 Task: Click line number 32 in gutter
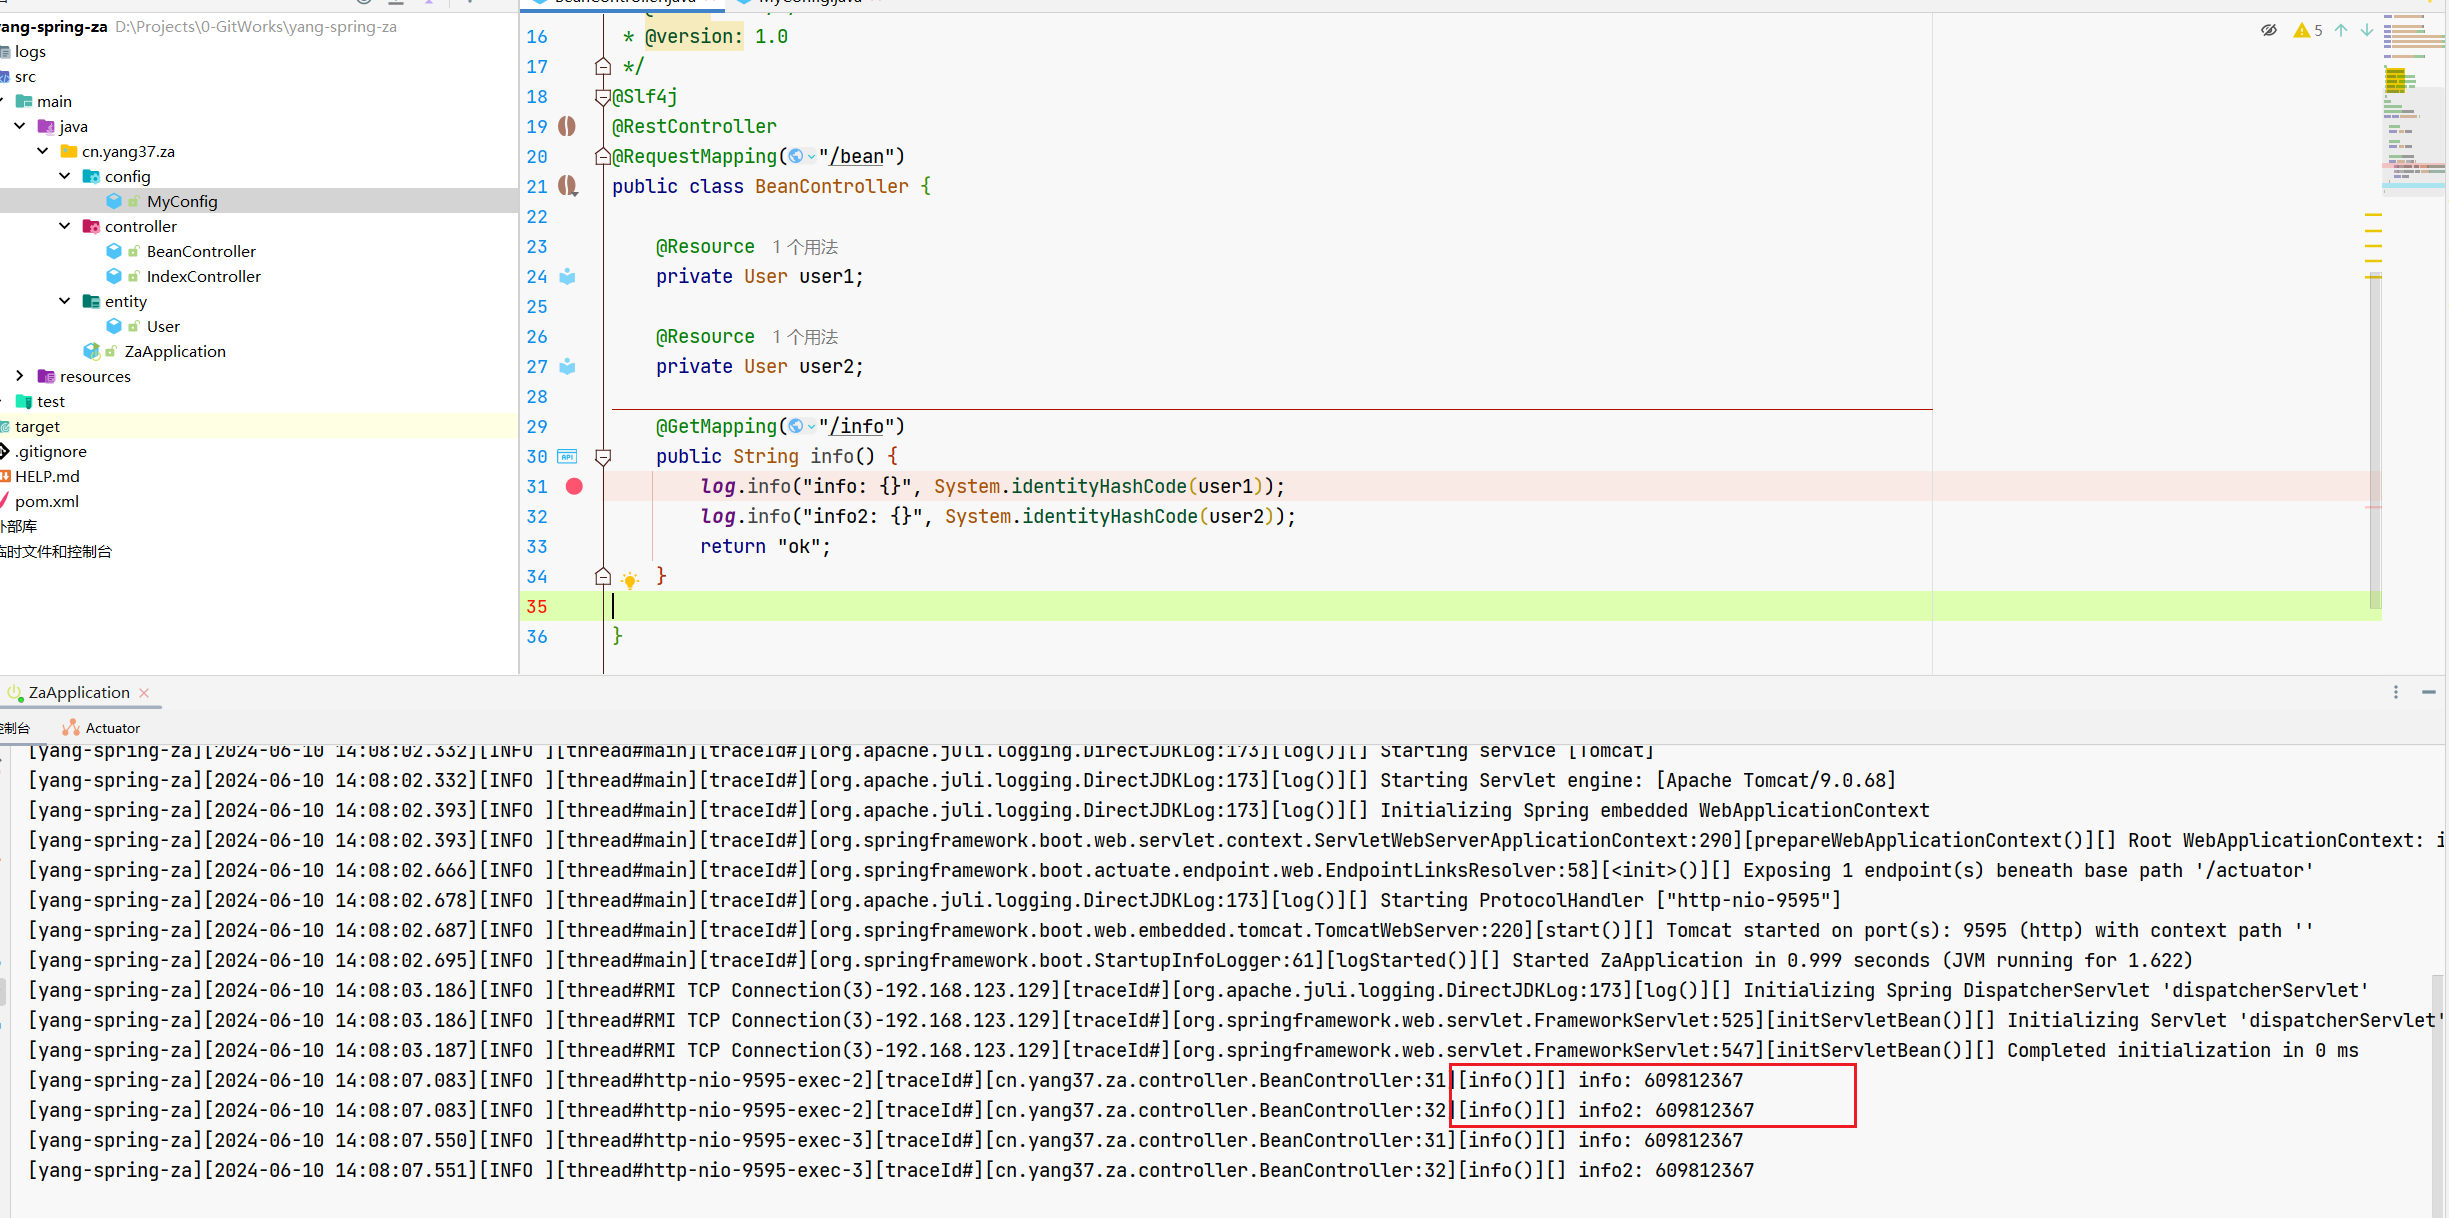click(537, 516)
